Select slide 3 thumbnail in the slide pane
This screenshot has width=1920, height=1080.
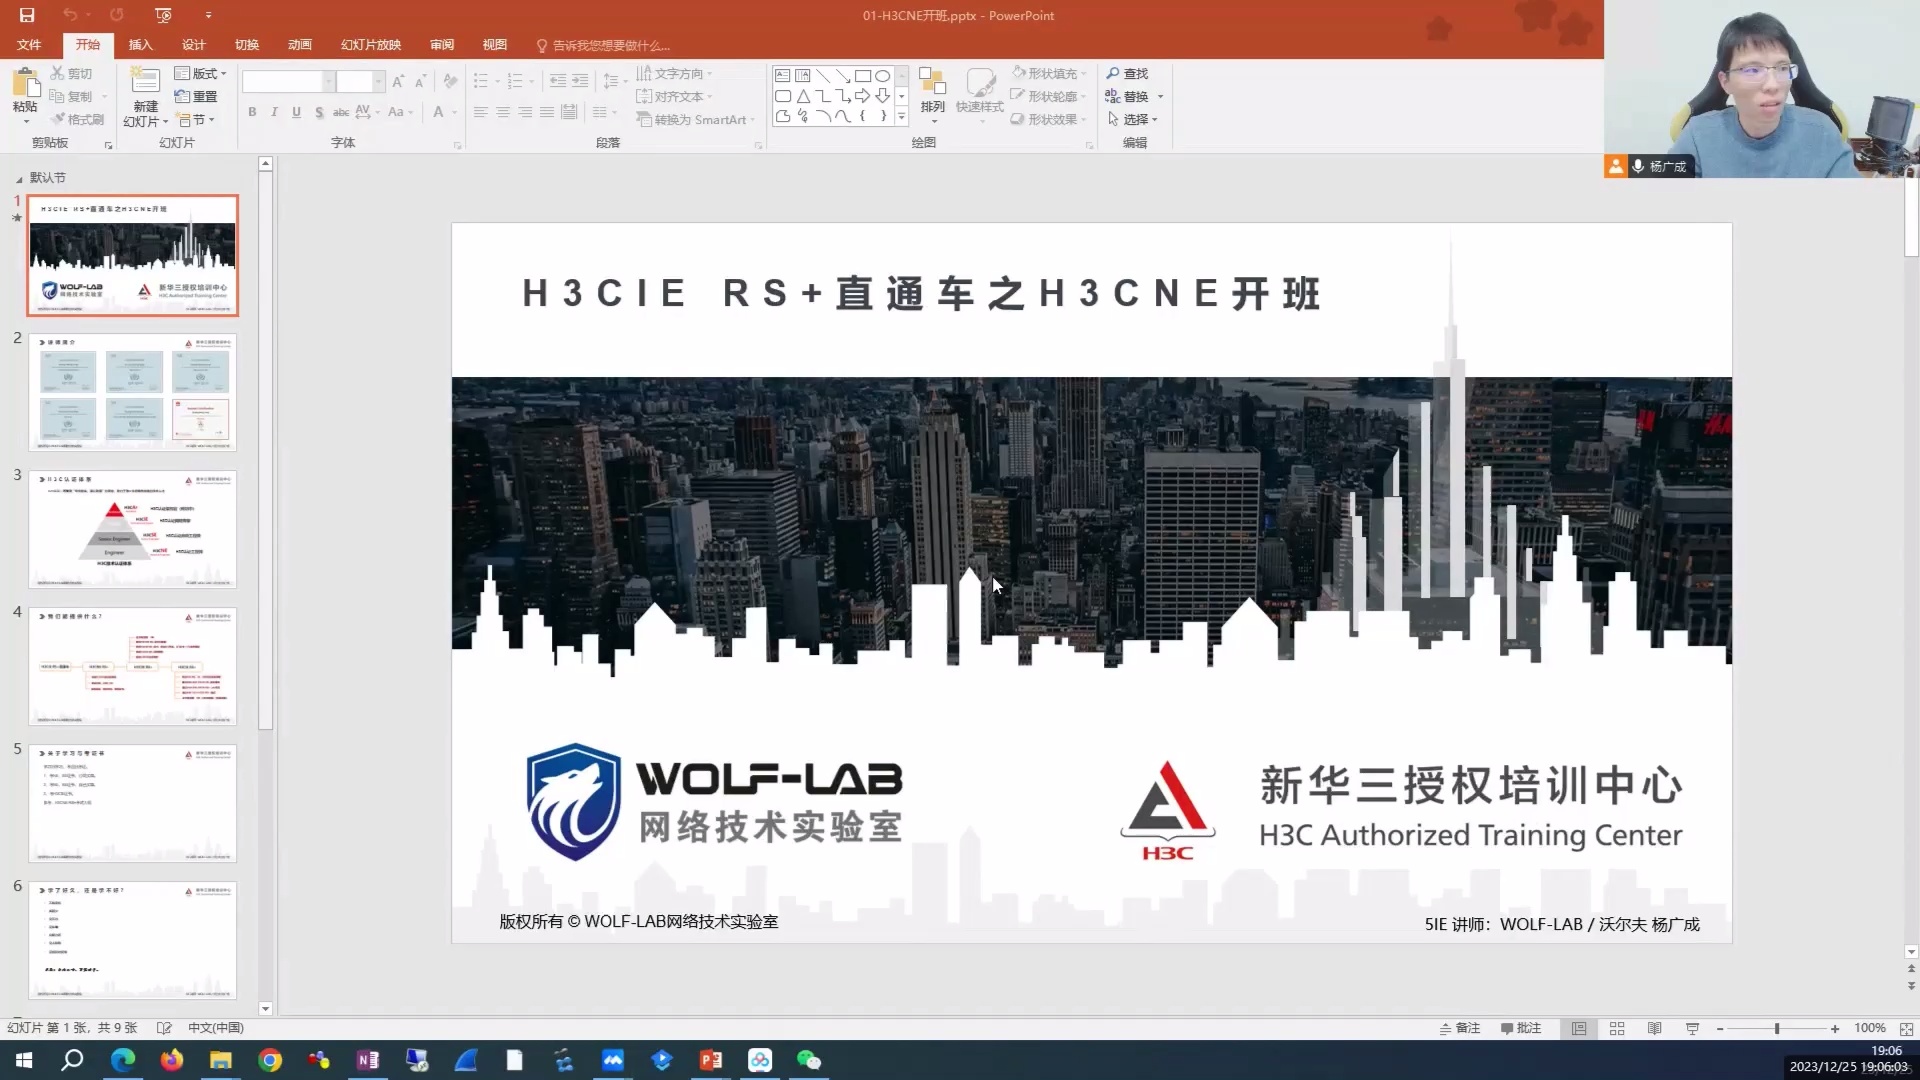[133, 529]
